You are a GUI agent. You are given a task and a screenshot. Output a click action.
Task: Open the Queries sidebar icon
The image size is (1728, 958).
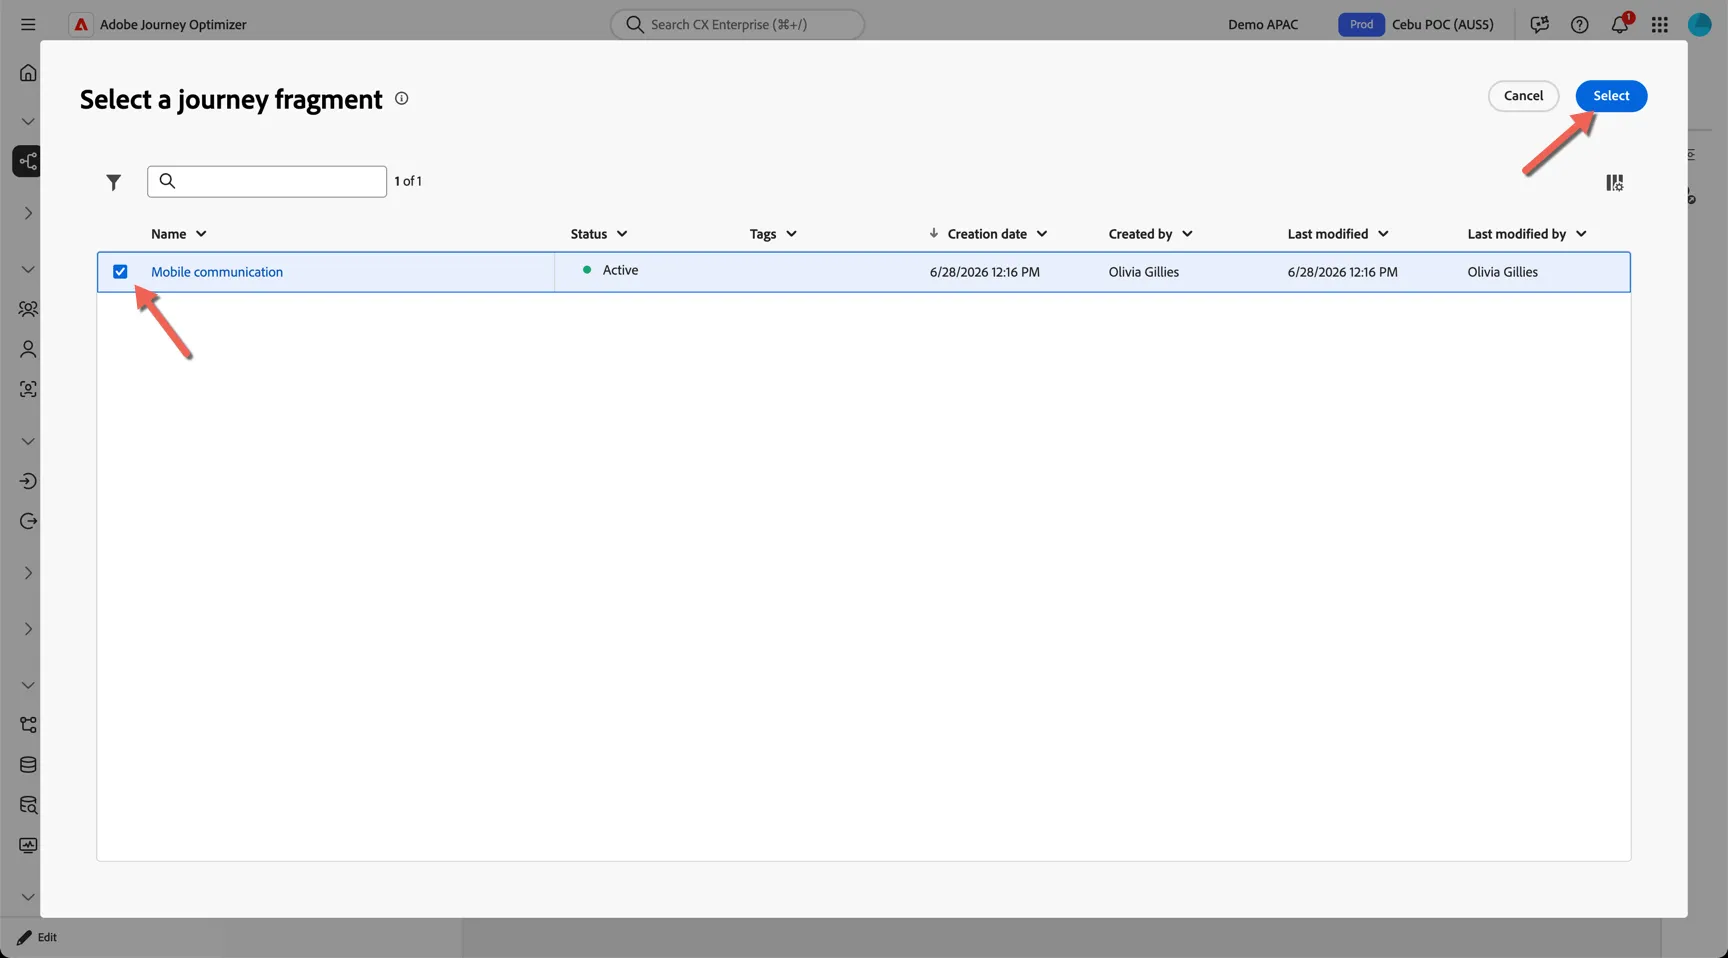coord(28,805)
